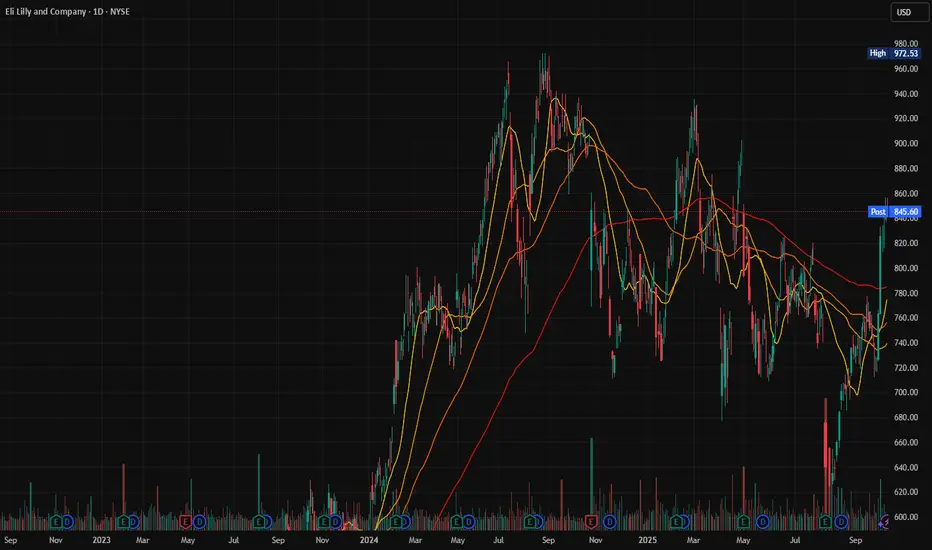
Task: Open the November 2022 dividend marker
Action: [x=67, y=522]
